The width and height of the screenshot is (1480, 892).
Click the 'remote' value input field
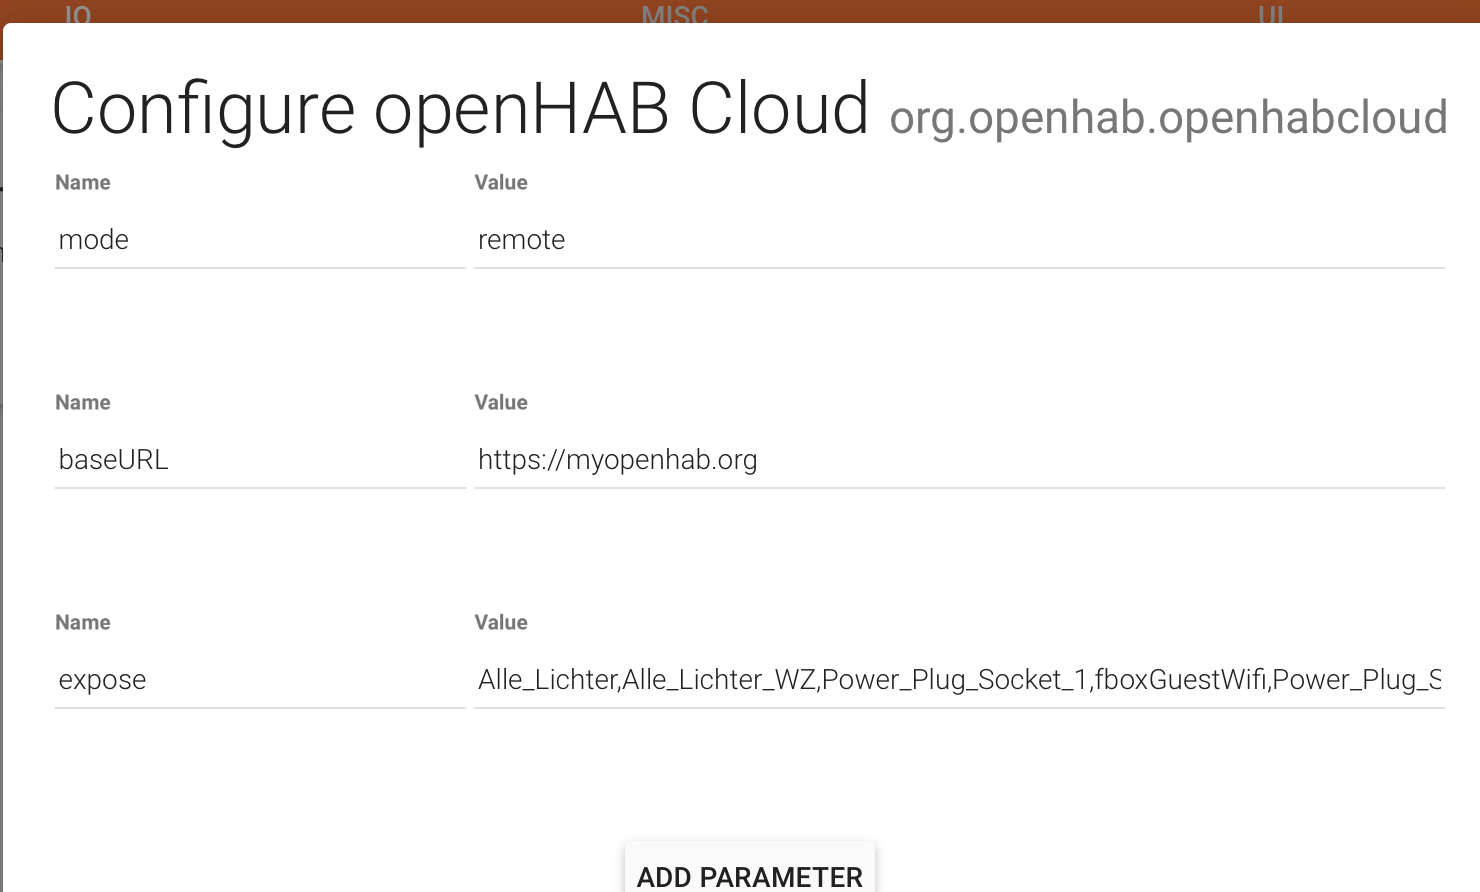[959, 240]
